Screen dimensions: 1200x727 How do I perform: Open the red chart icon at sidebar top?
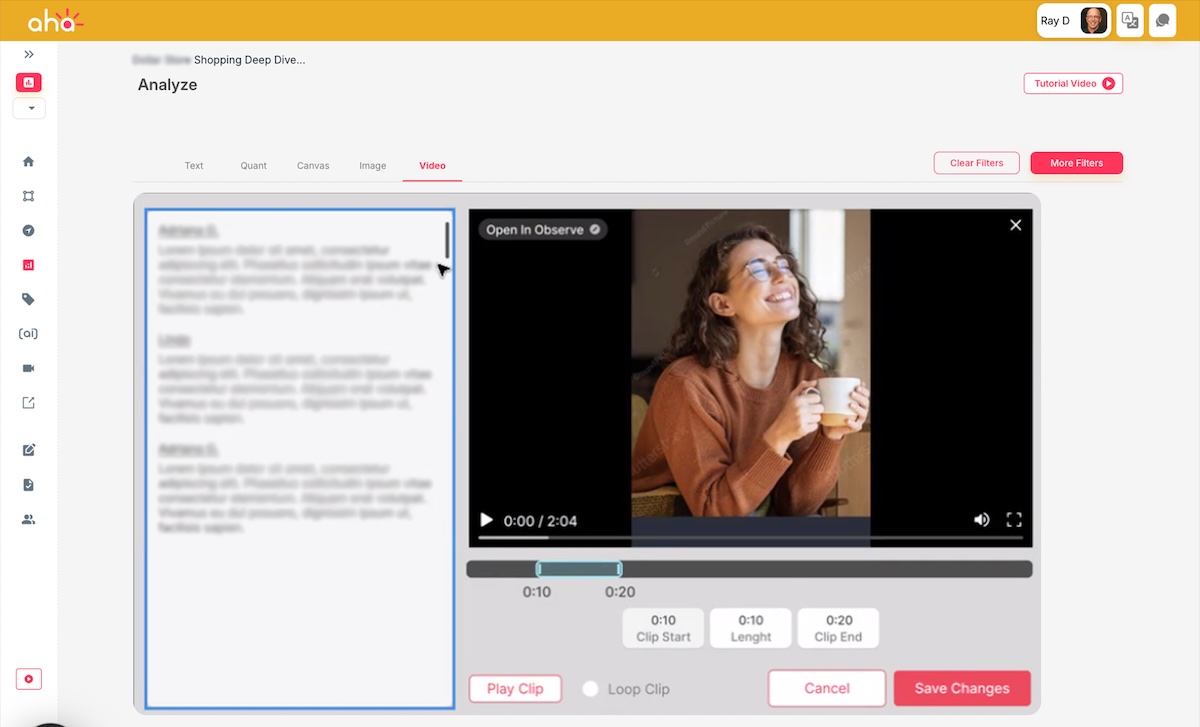[x=29, y=83]
